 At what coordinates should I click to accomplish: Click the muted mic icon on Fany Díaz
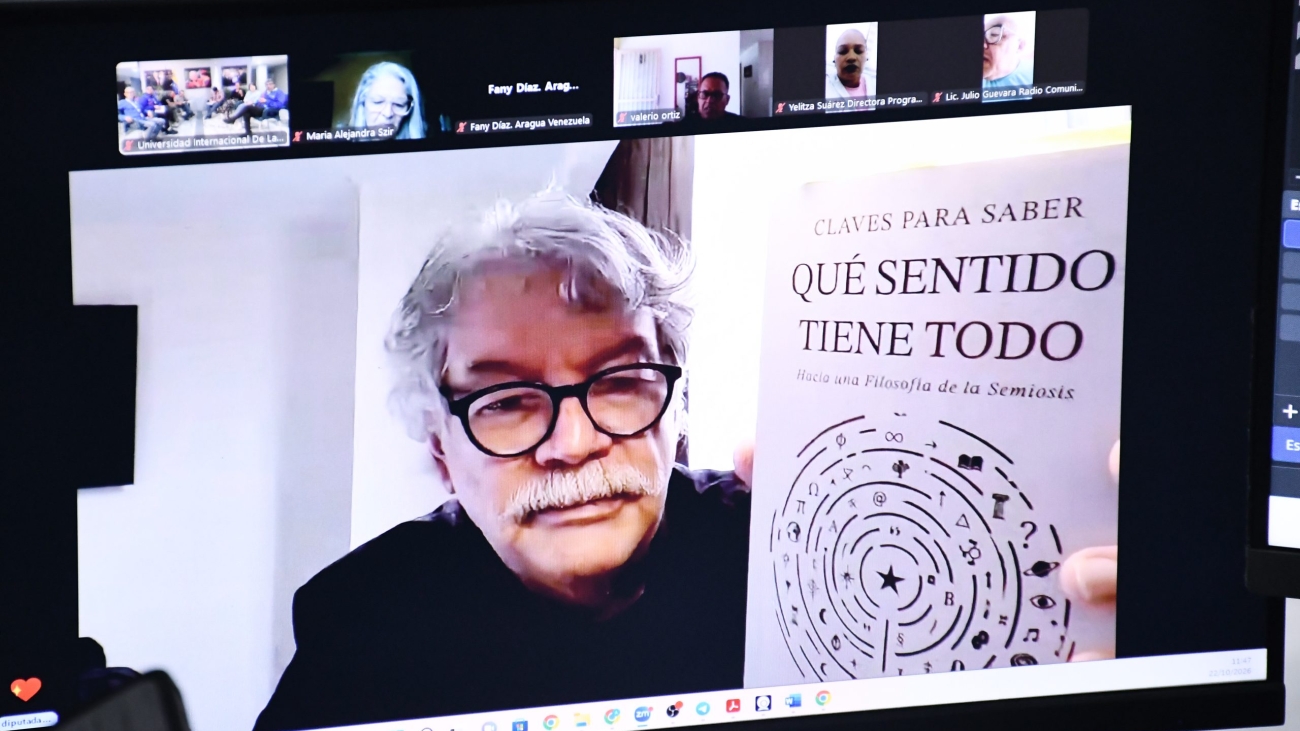click(x=462, y=127)
